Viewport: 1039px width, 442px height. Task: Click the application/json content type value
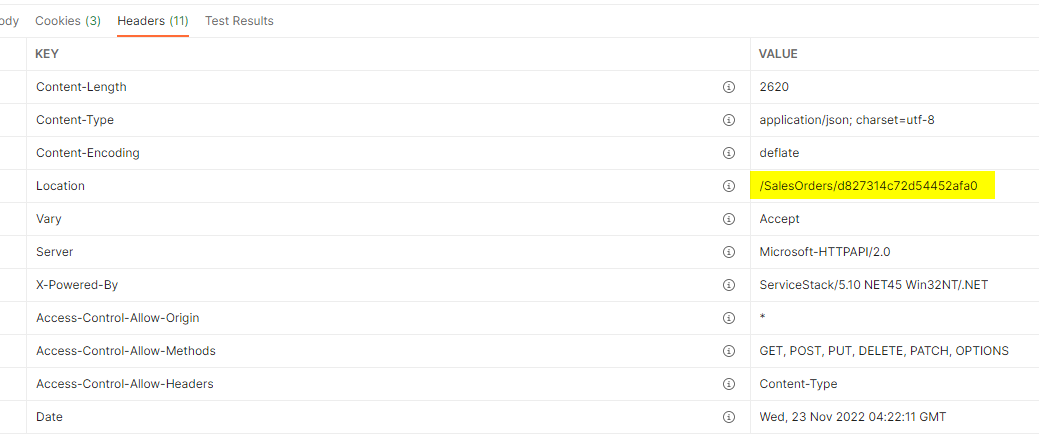pos(847,120)
